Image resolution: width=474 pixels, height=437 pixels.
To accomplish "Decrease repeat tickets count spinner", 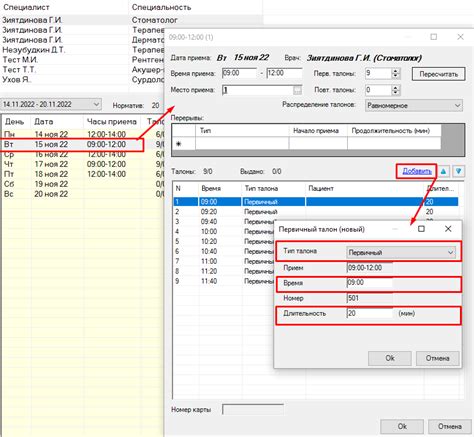I will pyautogui.click(x=396, y=93).
